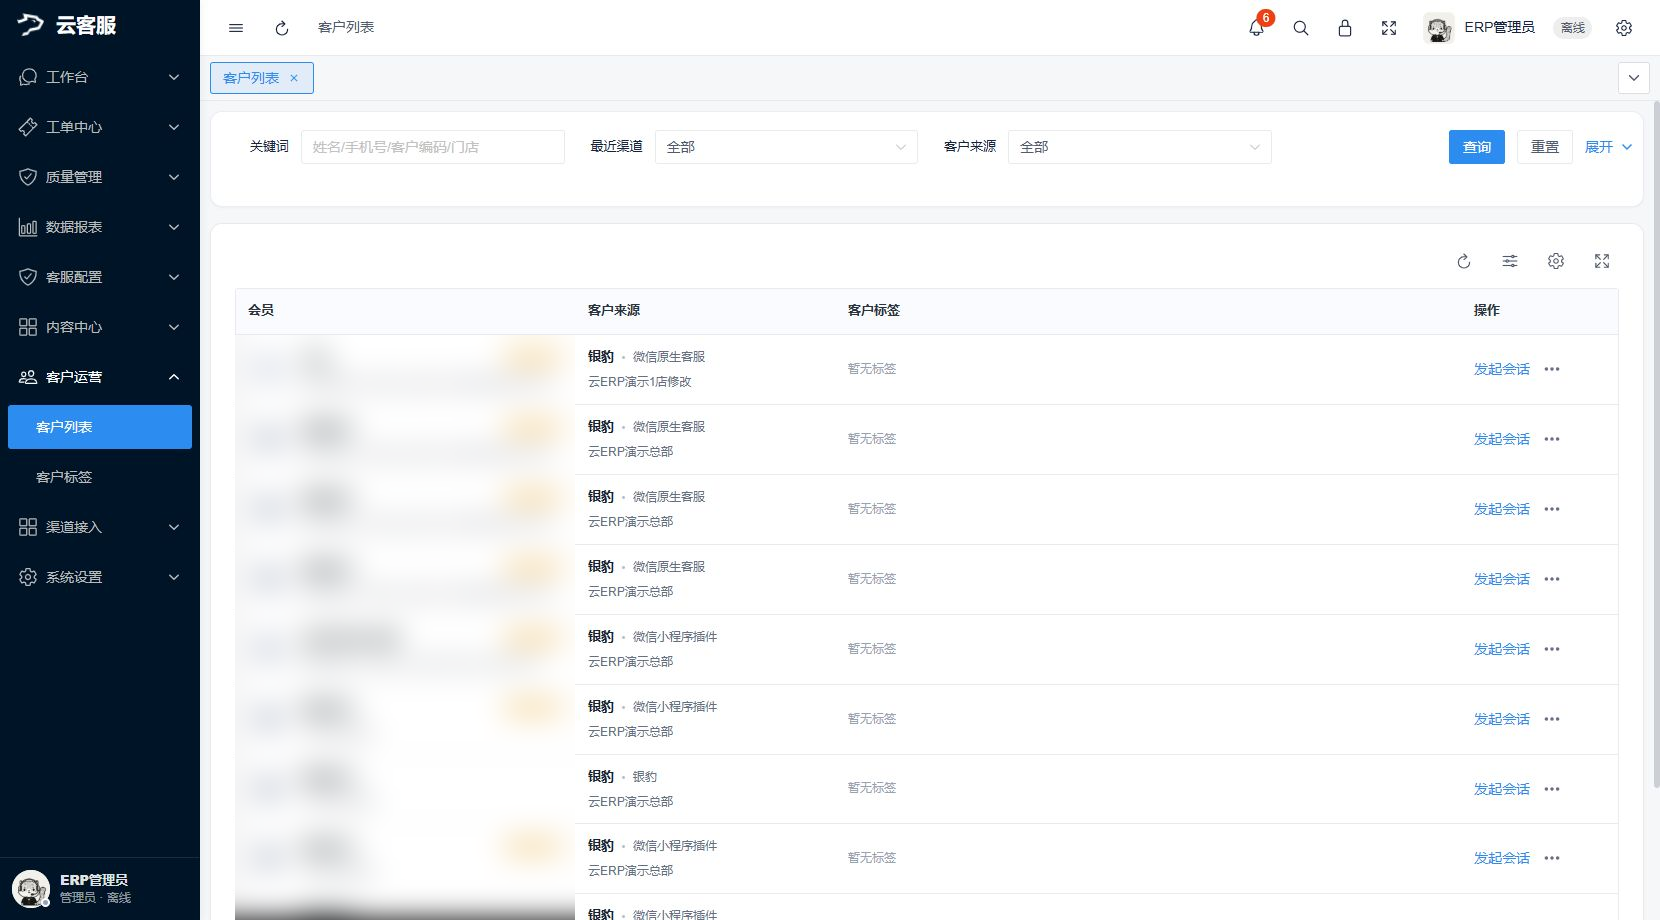Expand more filters with 展开

tap(1608, 147)
